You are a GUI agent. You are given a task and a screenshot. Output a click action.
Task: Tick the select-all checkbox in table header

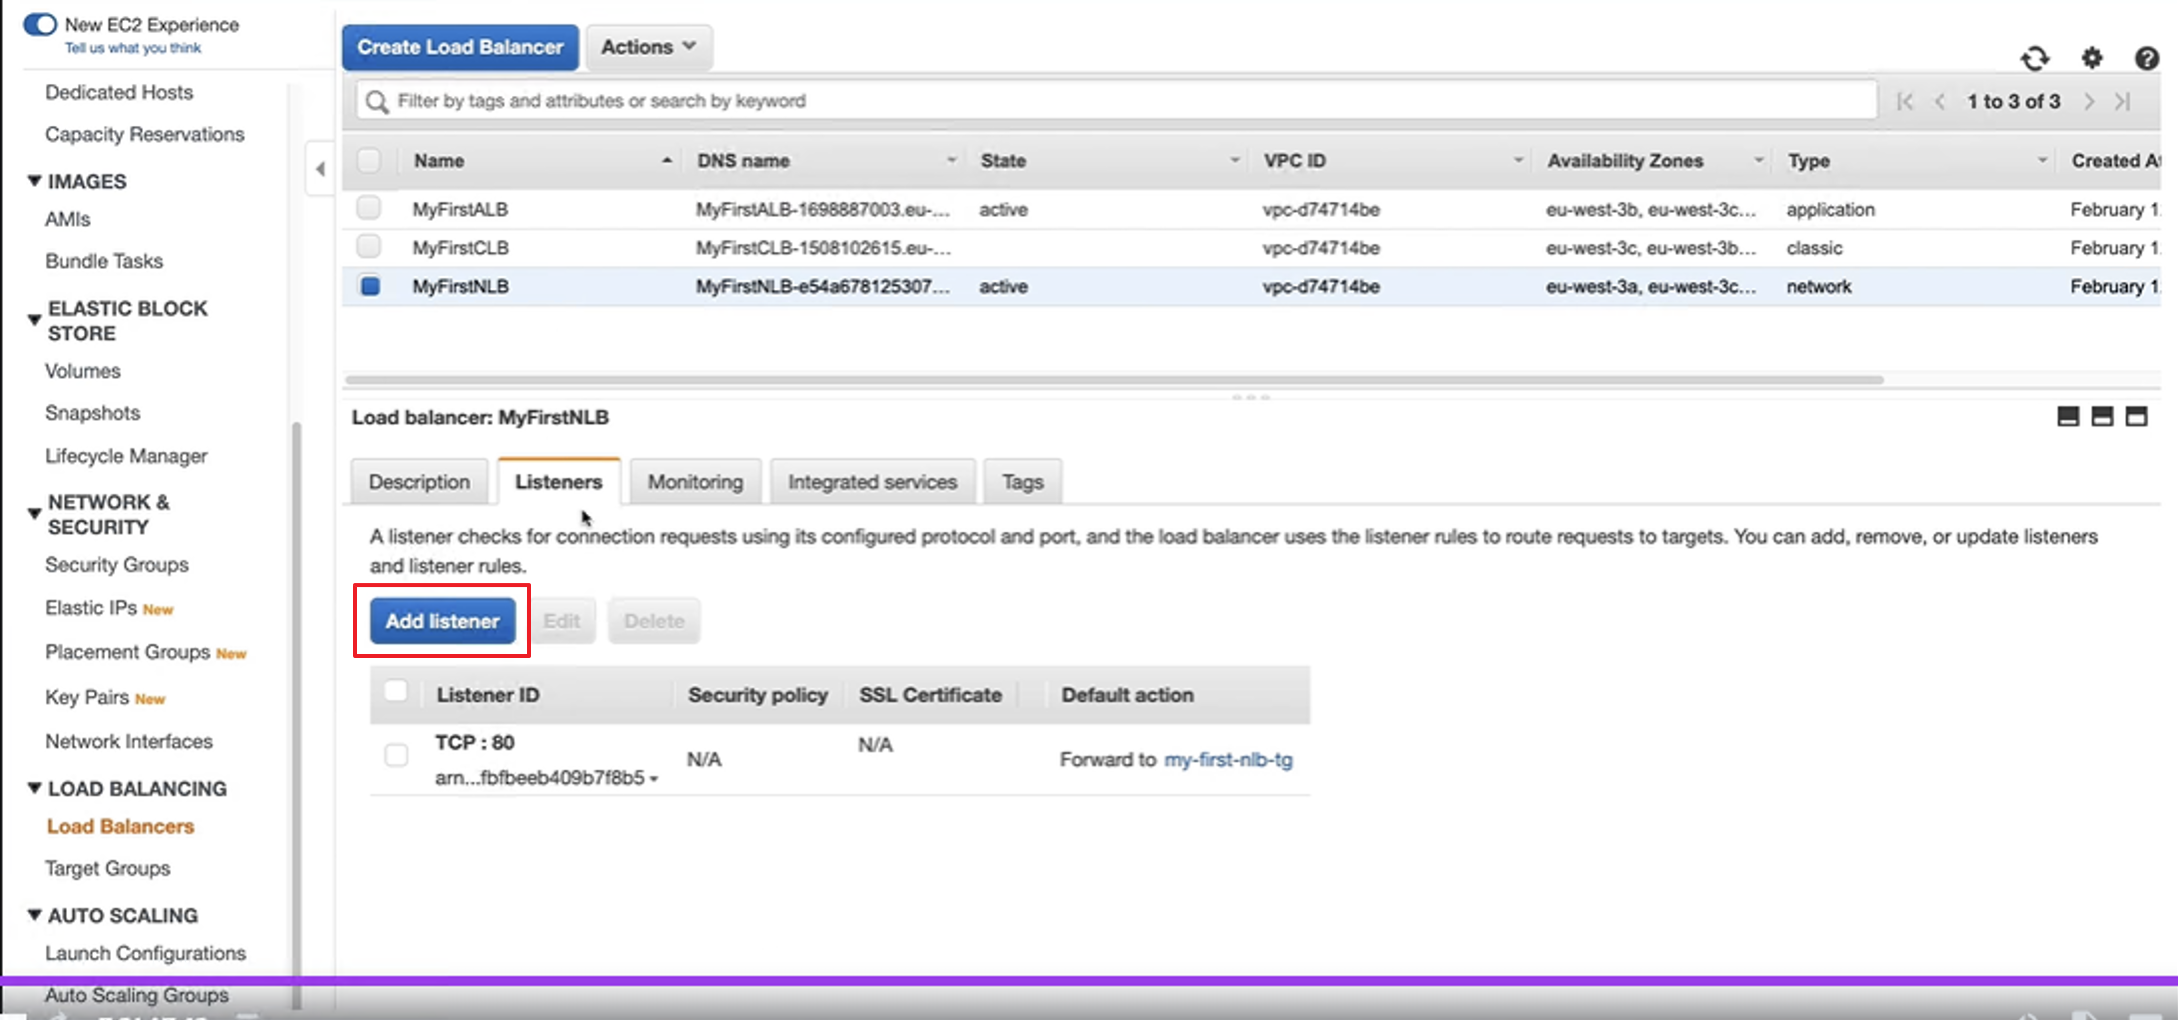[369, 160]
